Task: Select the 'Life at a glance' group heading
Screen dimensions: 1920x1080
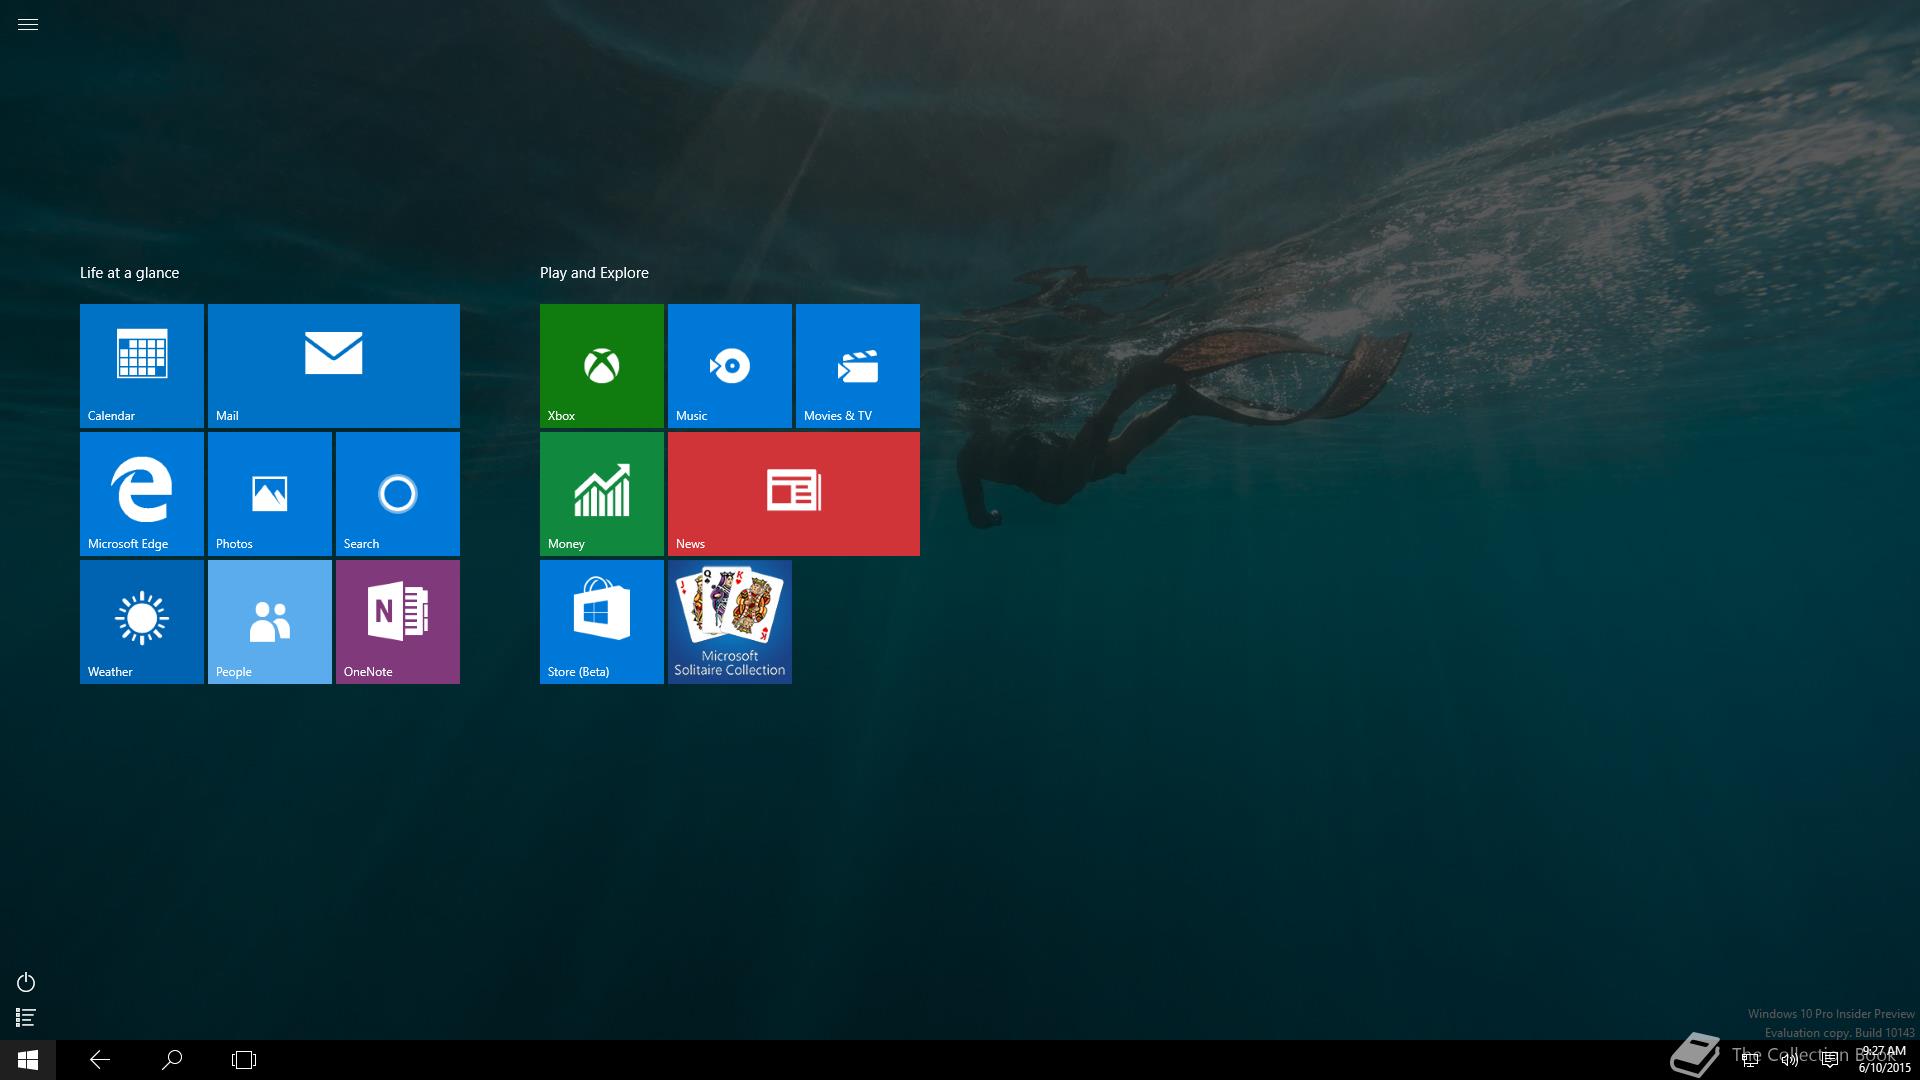Action: tap(130, 273)
